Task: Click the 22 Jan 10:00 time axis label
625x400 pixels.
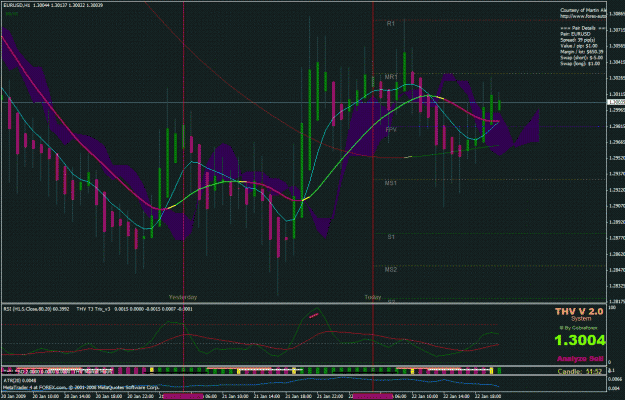Action: click(426, 397)
